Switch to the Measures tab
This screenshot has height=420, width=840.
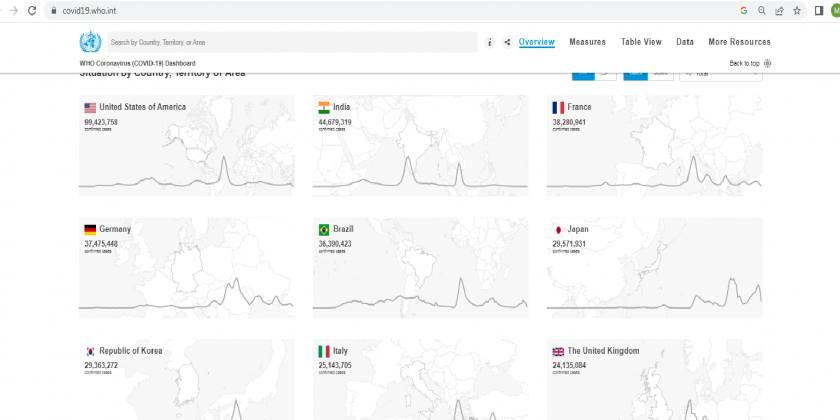[587, 42]
